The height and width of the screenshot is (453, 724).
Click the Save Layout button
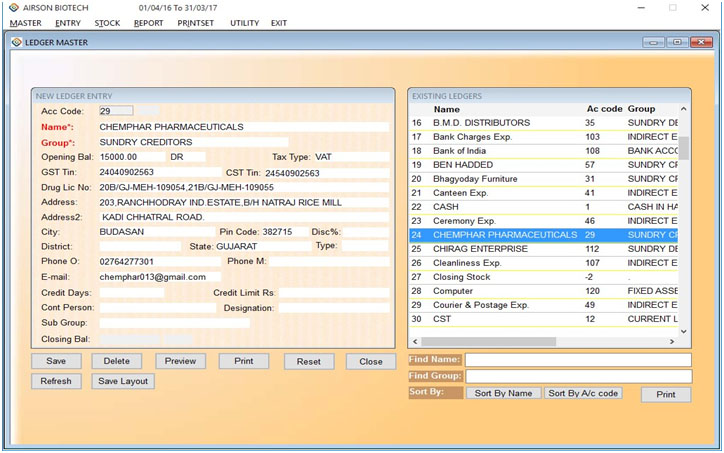[x=123, y=381]
